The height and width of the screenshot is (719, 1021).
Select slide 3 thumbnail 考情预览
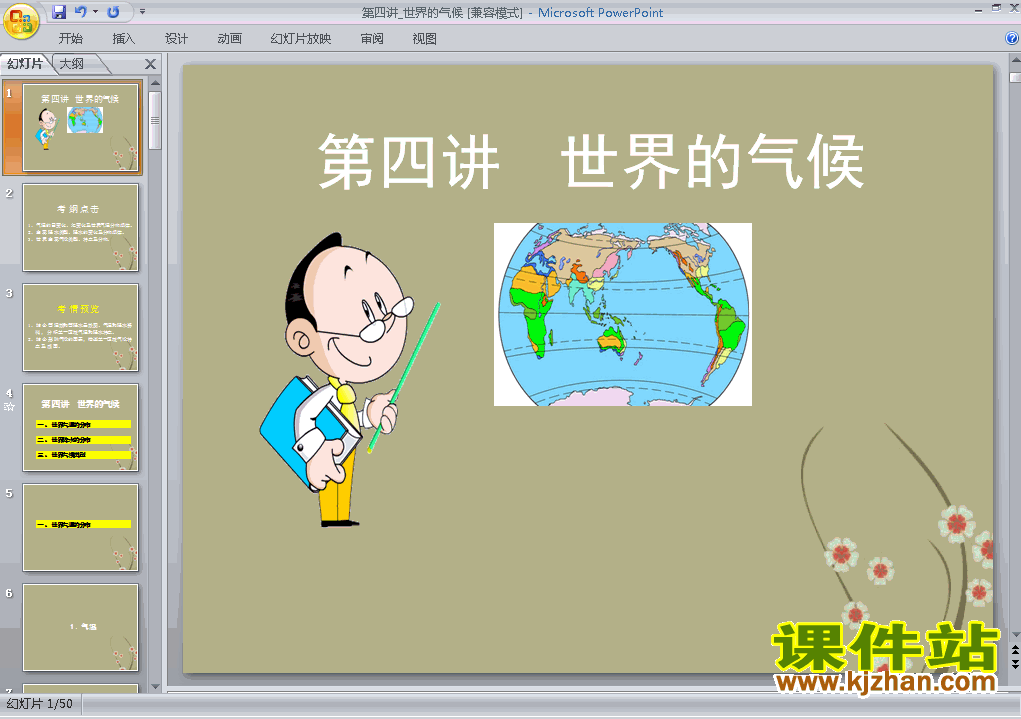pyautogui.click(x=81, y=328)
